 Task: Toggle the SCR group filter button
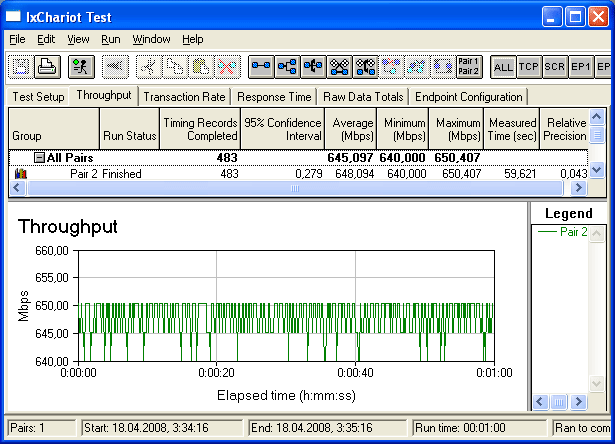pyautogui.click(x=555, y=67)
